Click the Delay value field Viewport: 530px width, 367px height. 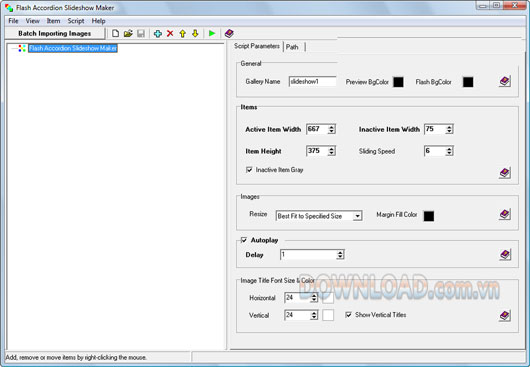[x=308, y=254]
